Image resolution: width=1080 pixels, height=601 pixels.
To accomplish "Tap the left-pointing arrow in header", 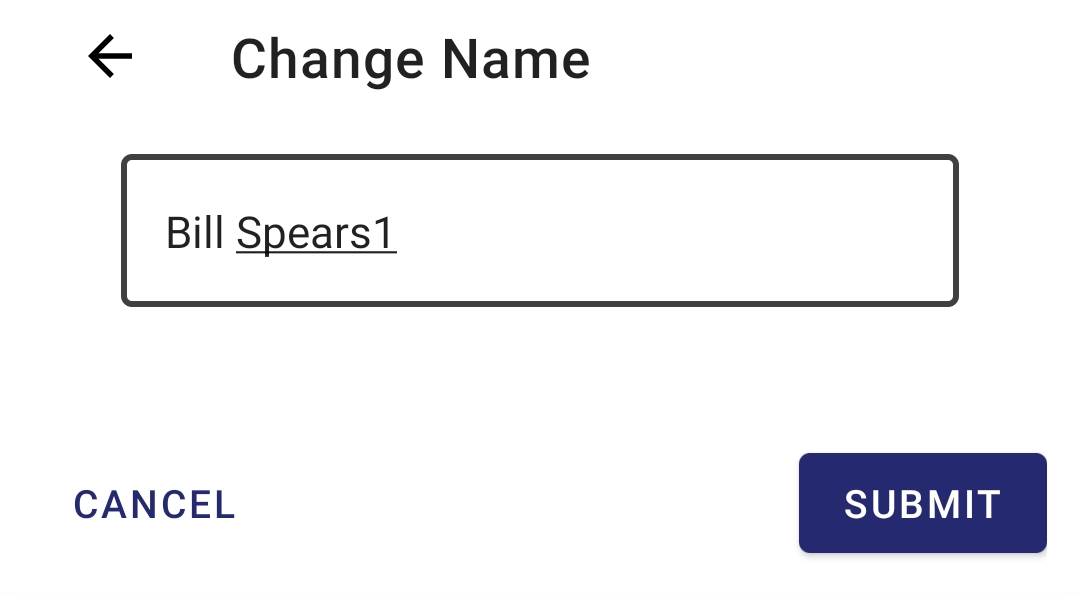I will (110, 57).
